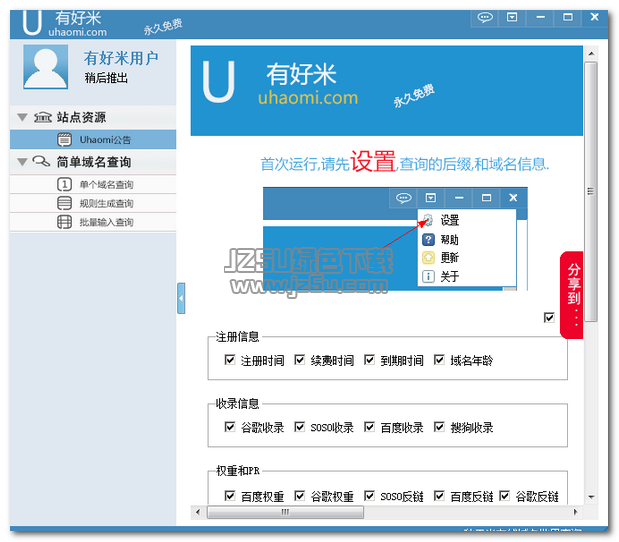Maximize the 有好米 window

(568, 17)
